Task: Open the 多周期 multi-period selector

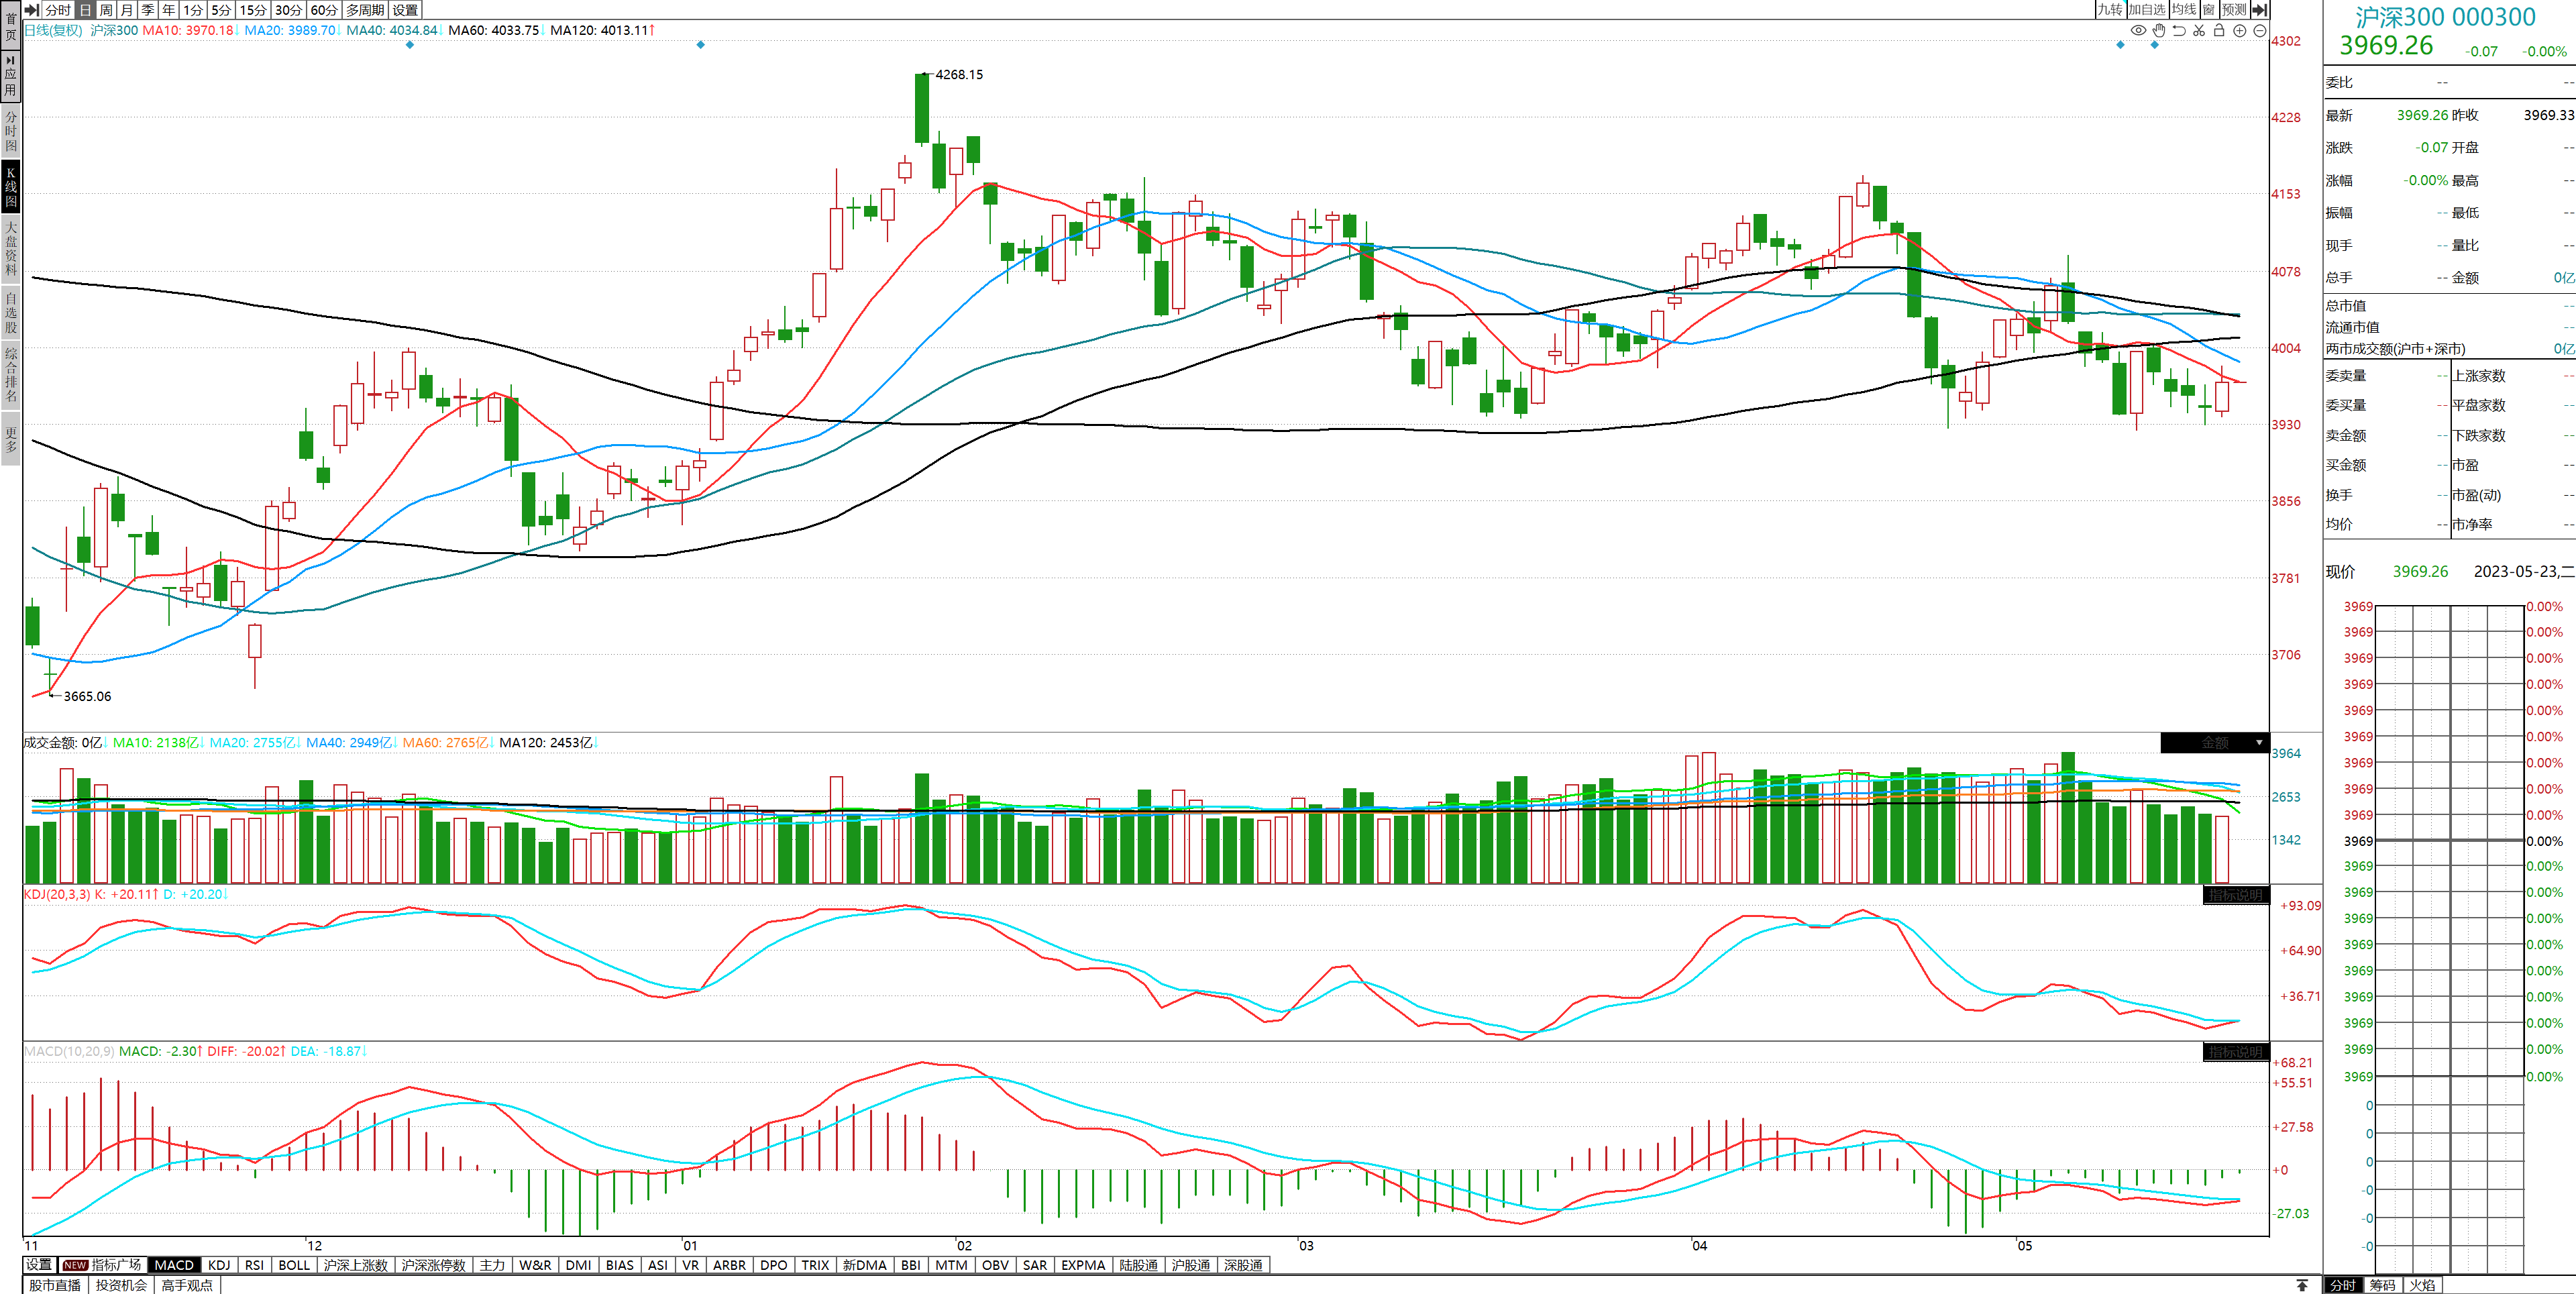Action: 365,9
